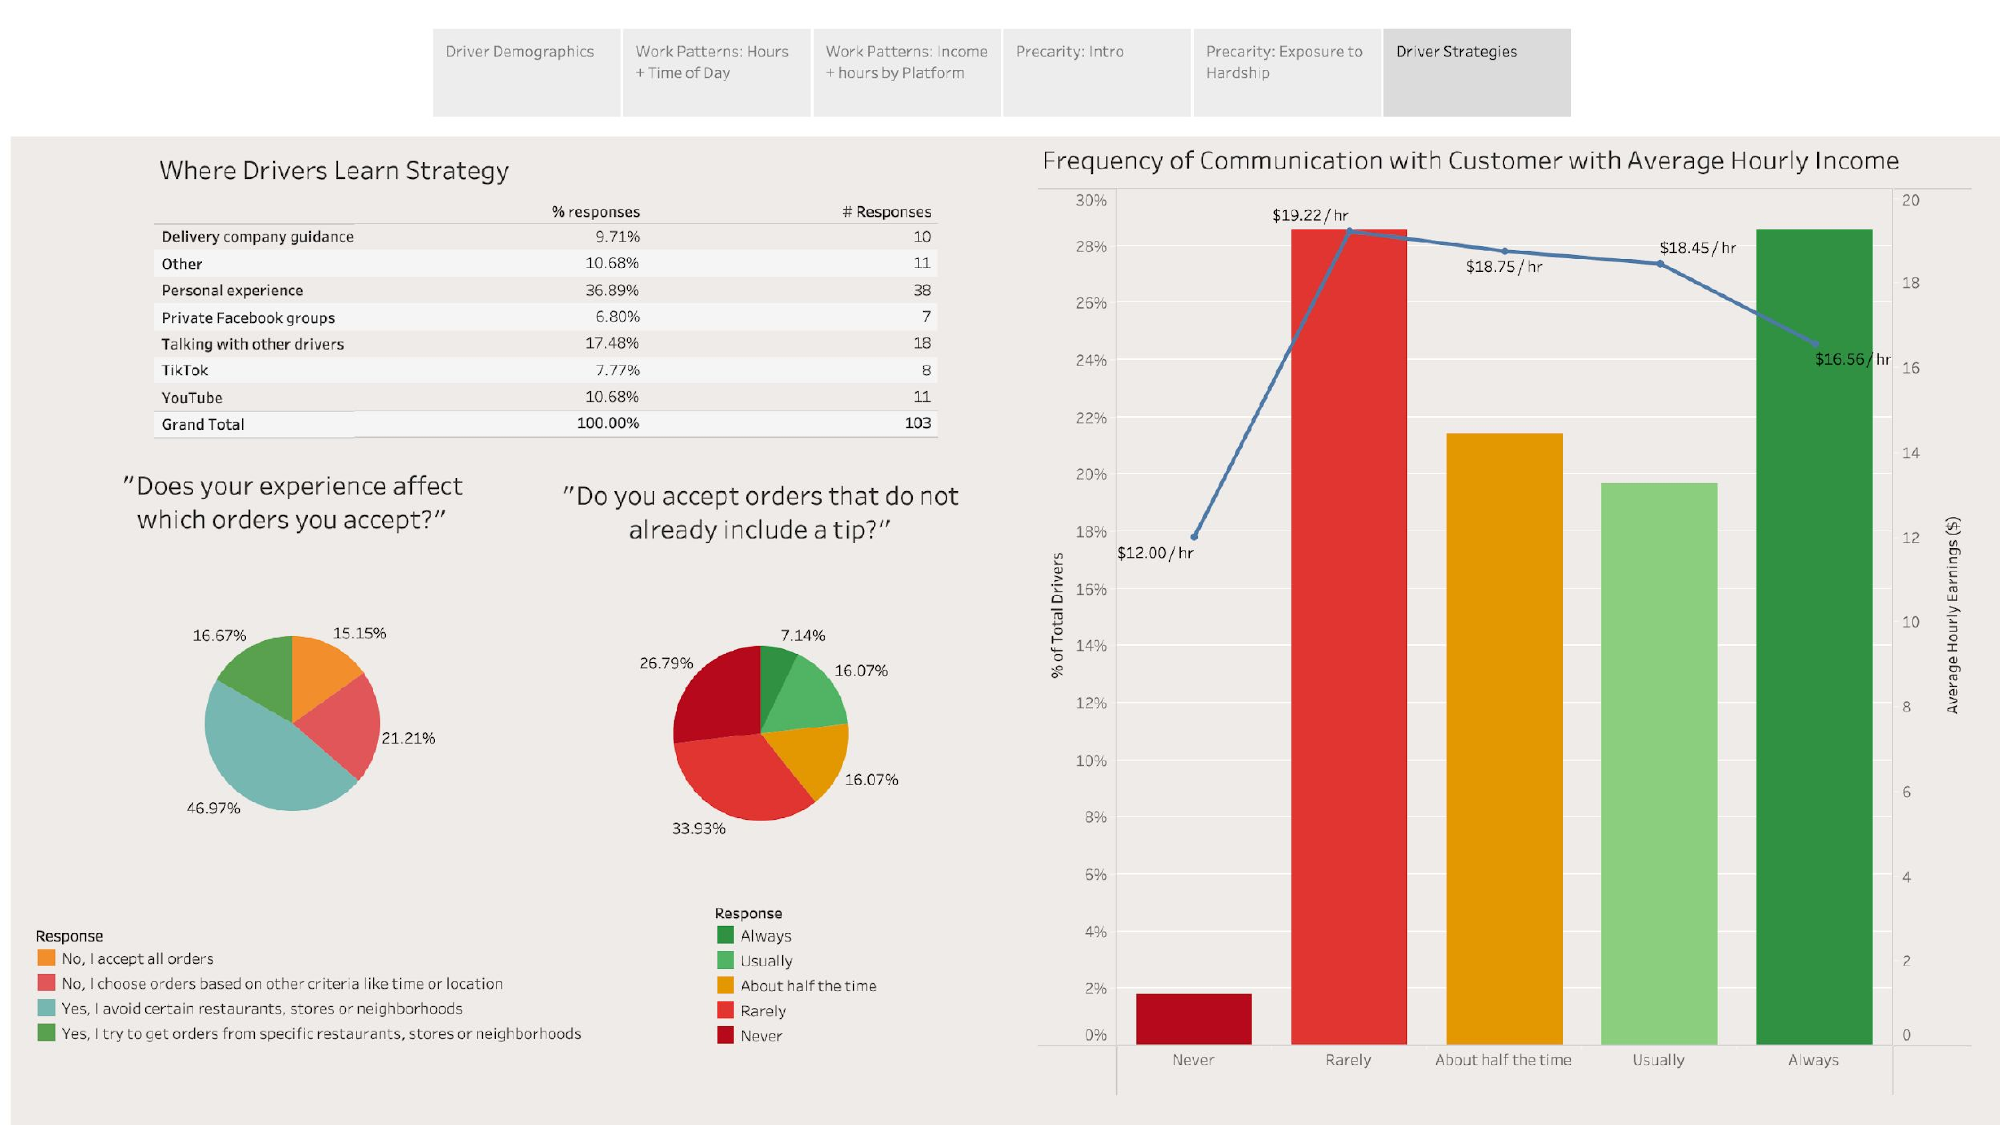Click teal 'Yes, I avoid certain restaurants' swatch
The height and width of the screenshot is (1125, 2000).
46,1008
